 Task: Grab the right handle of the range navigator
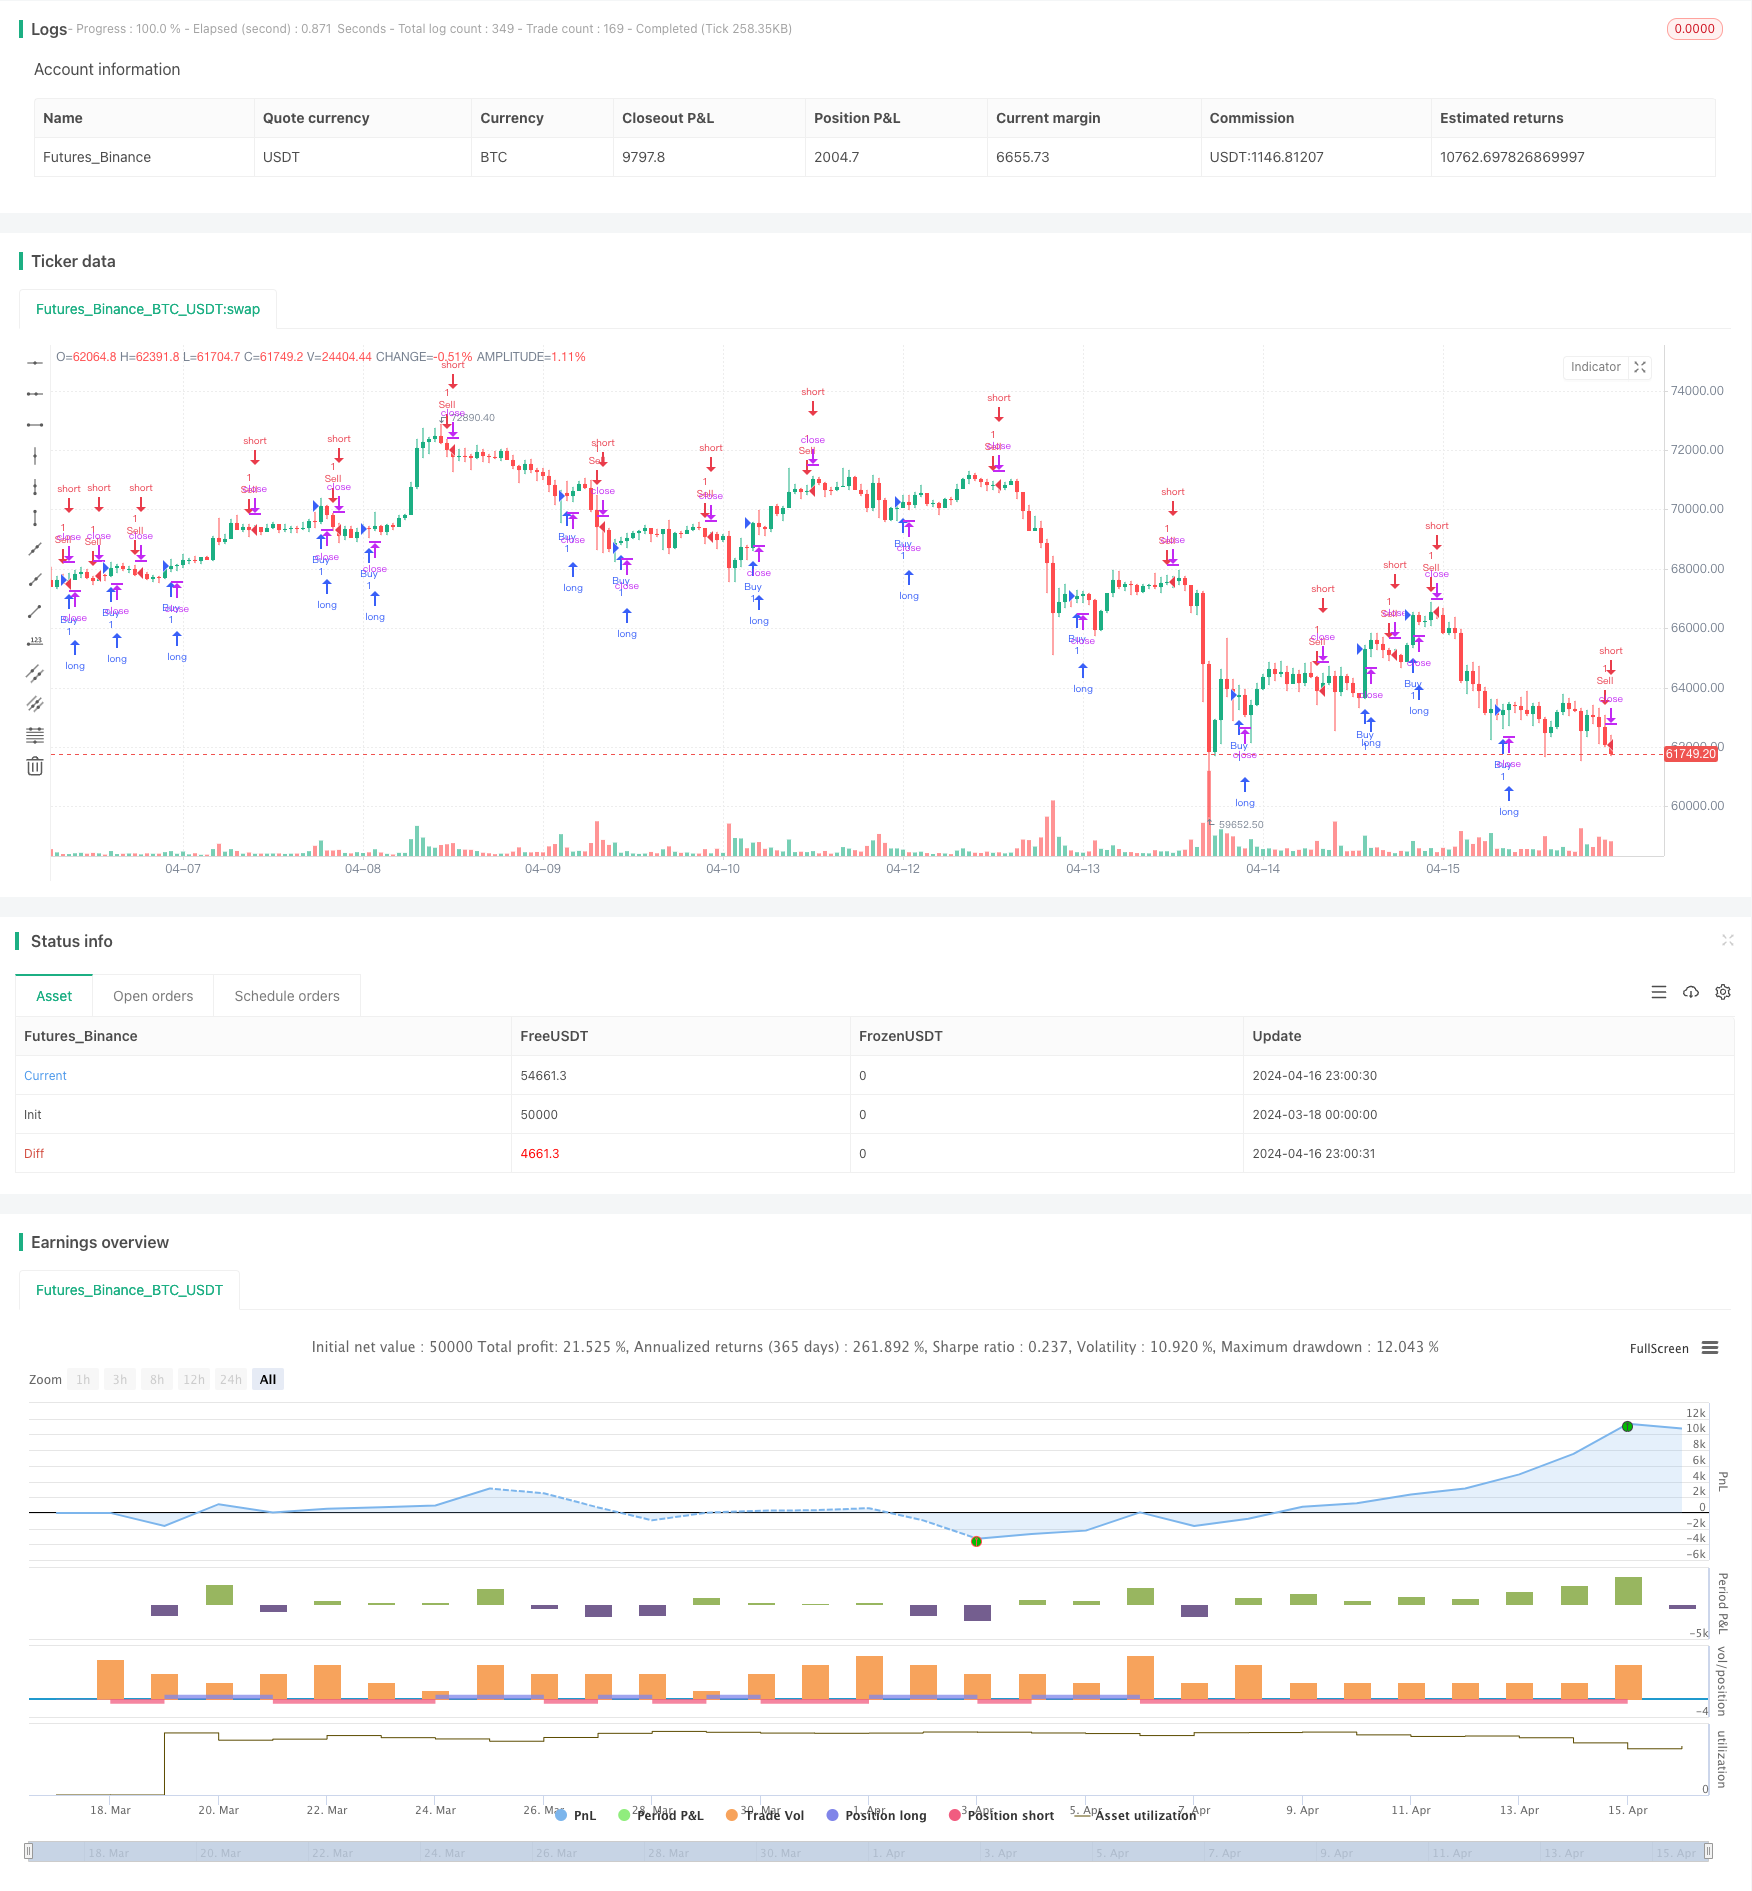click(x=1709, y=1851)
